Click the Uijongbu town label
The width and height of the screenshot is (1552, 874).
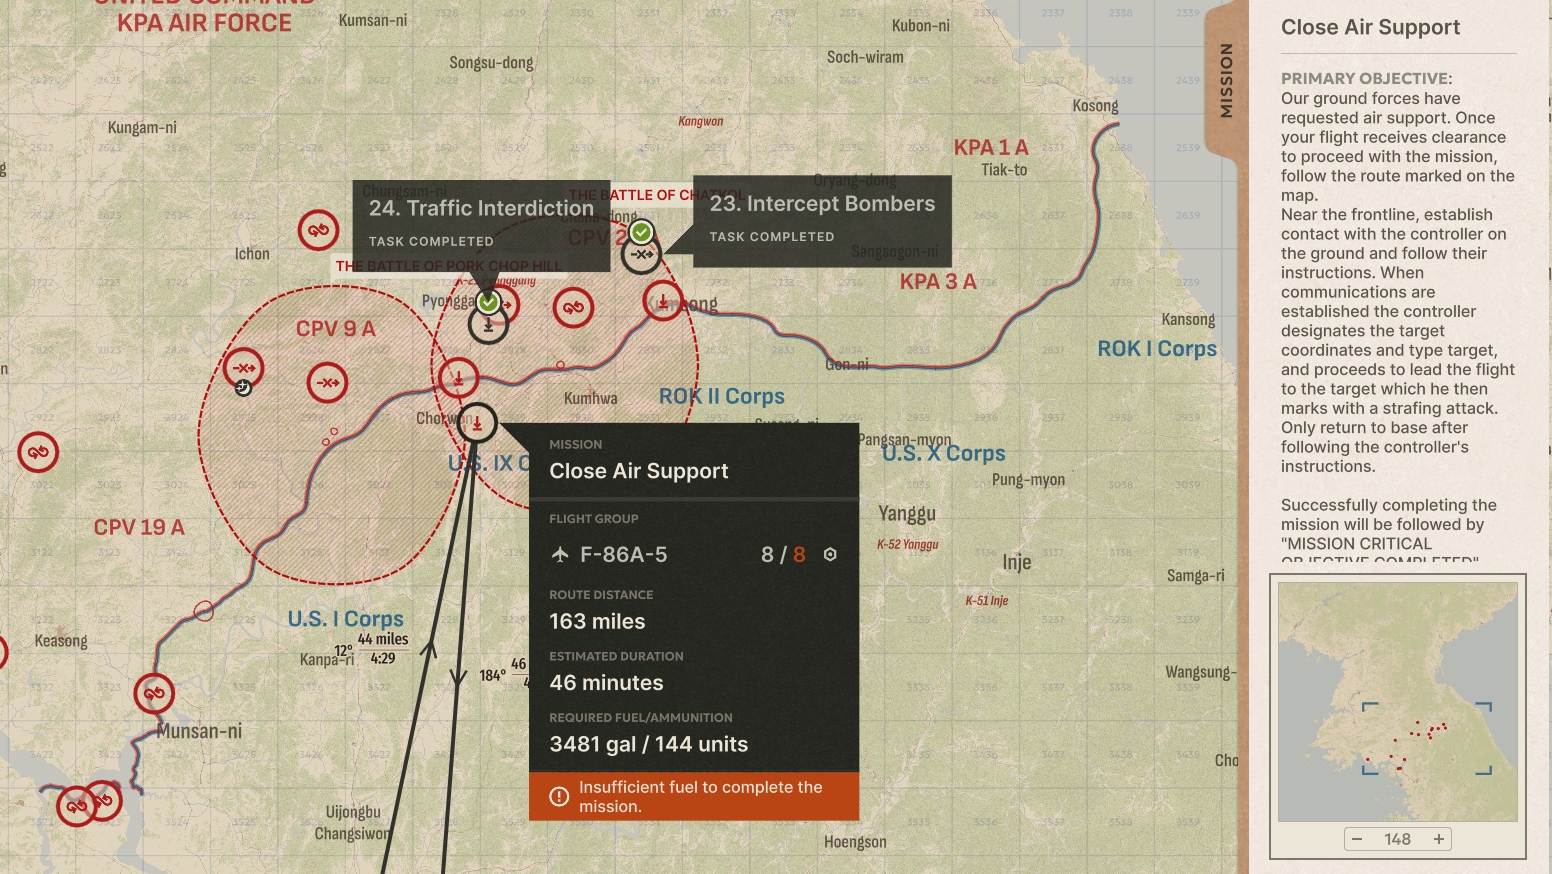353,812
